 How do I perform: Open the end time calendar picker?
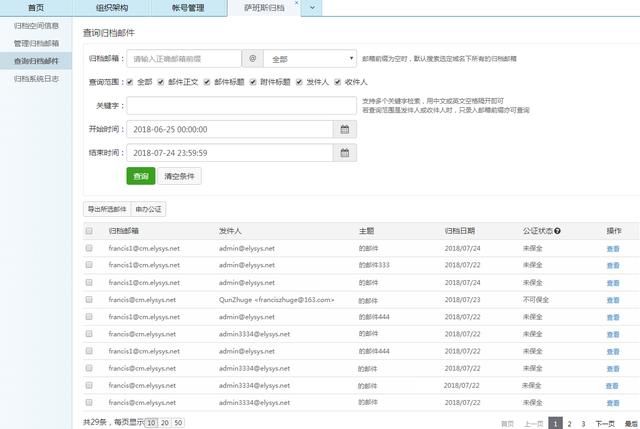344,153
